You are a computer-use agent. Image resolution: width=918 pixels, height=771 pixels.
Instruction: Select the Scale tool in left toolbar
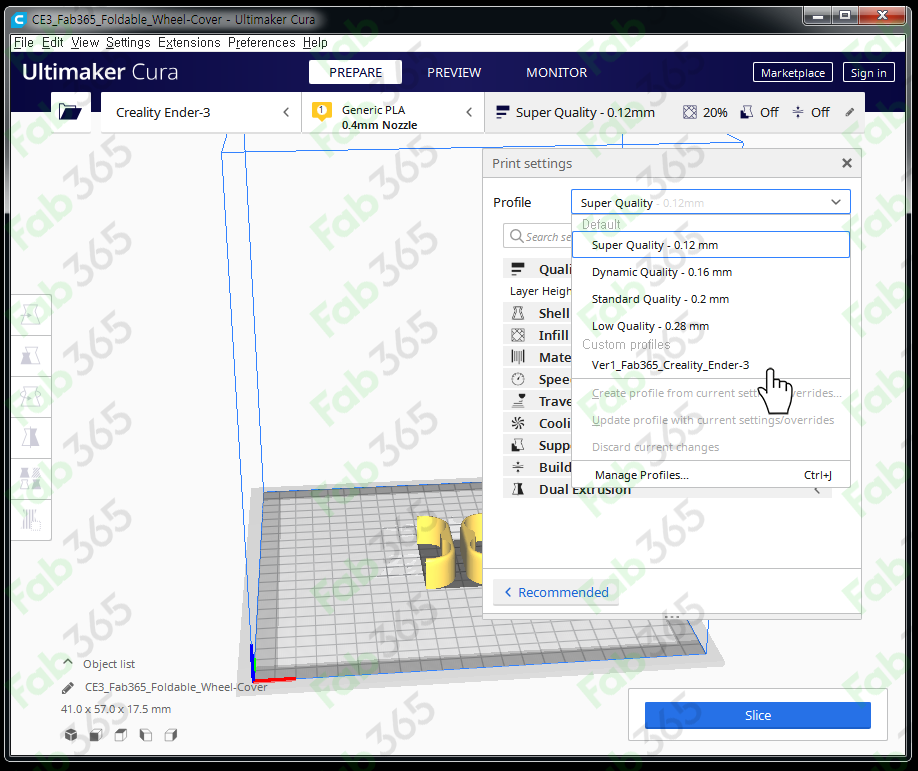31,355
